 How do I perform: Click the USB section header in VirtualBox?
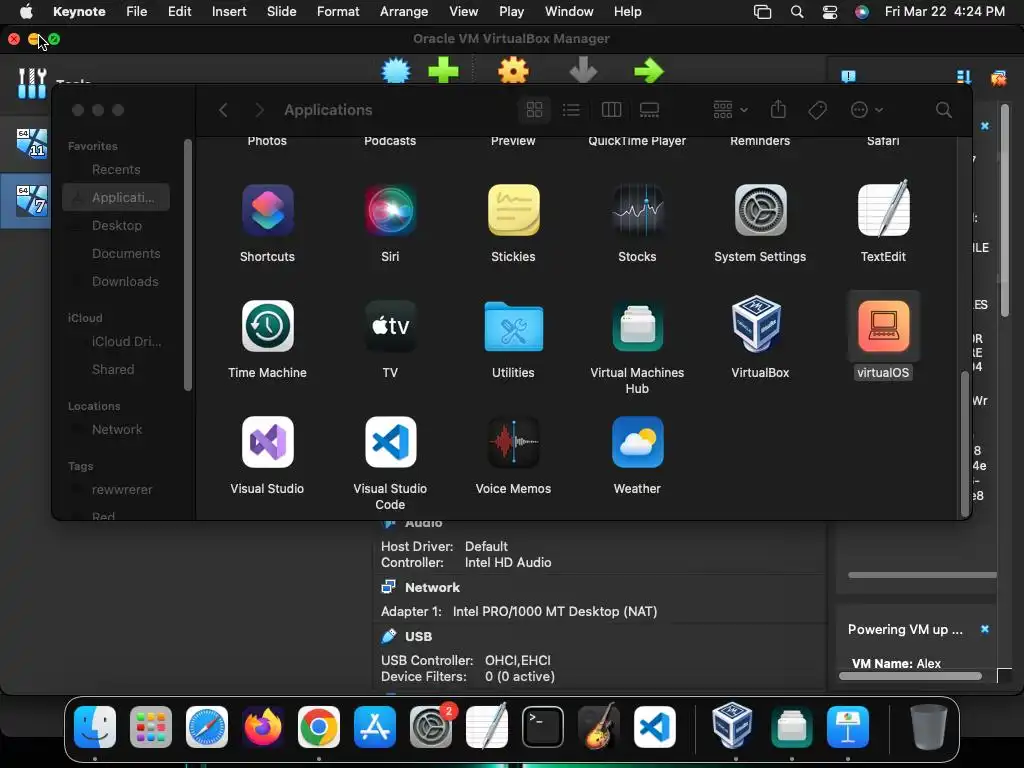coord(418,636)
